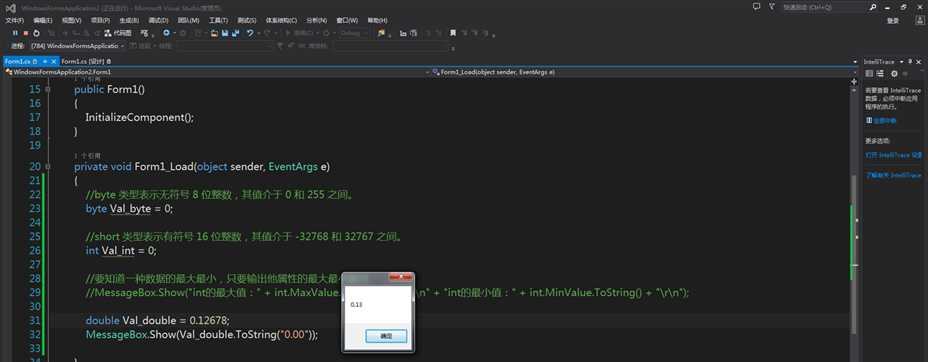
Task: Pin the Form1.cs tab
Action: point(45,62)
